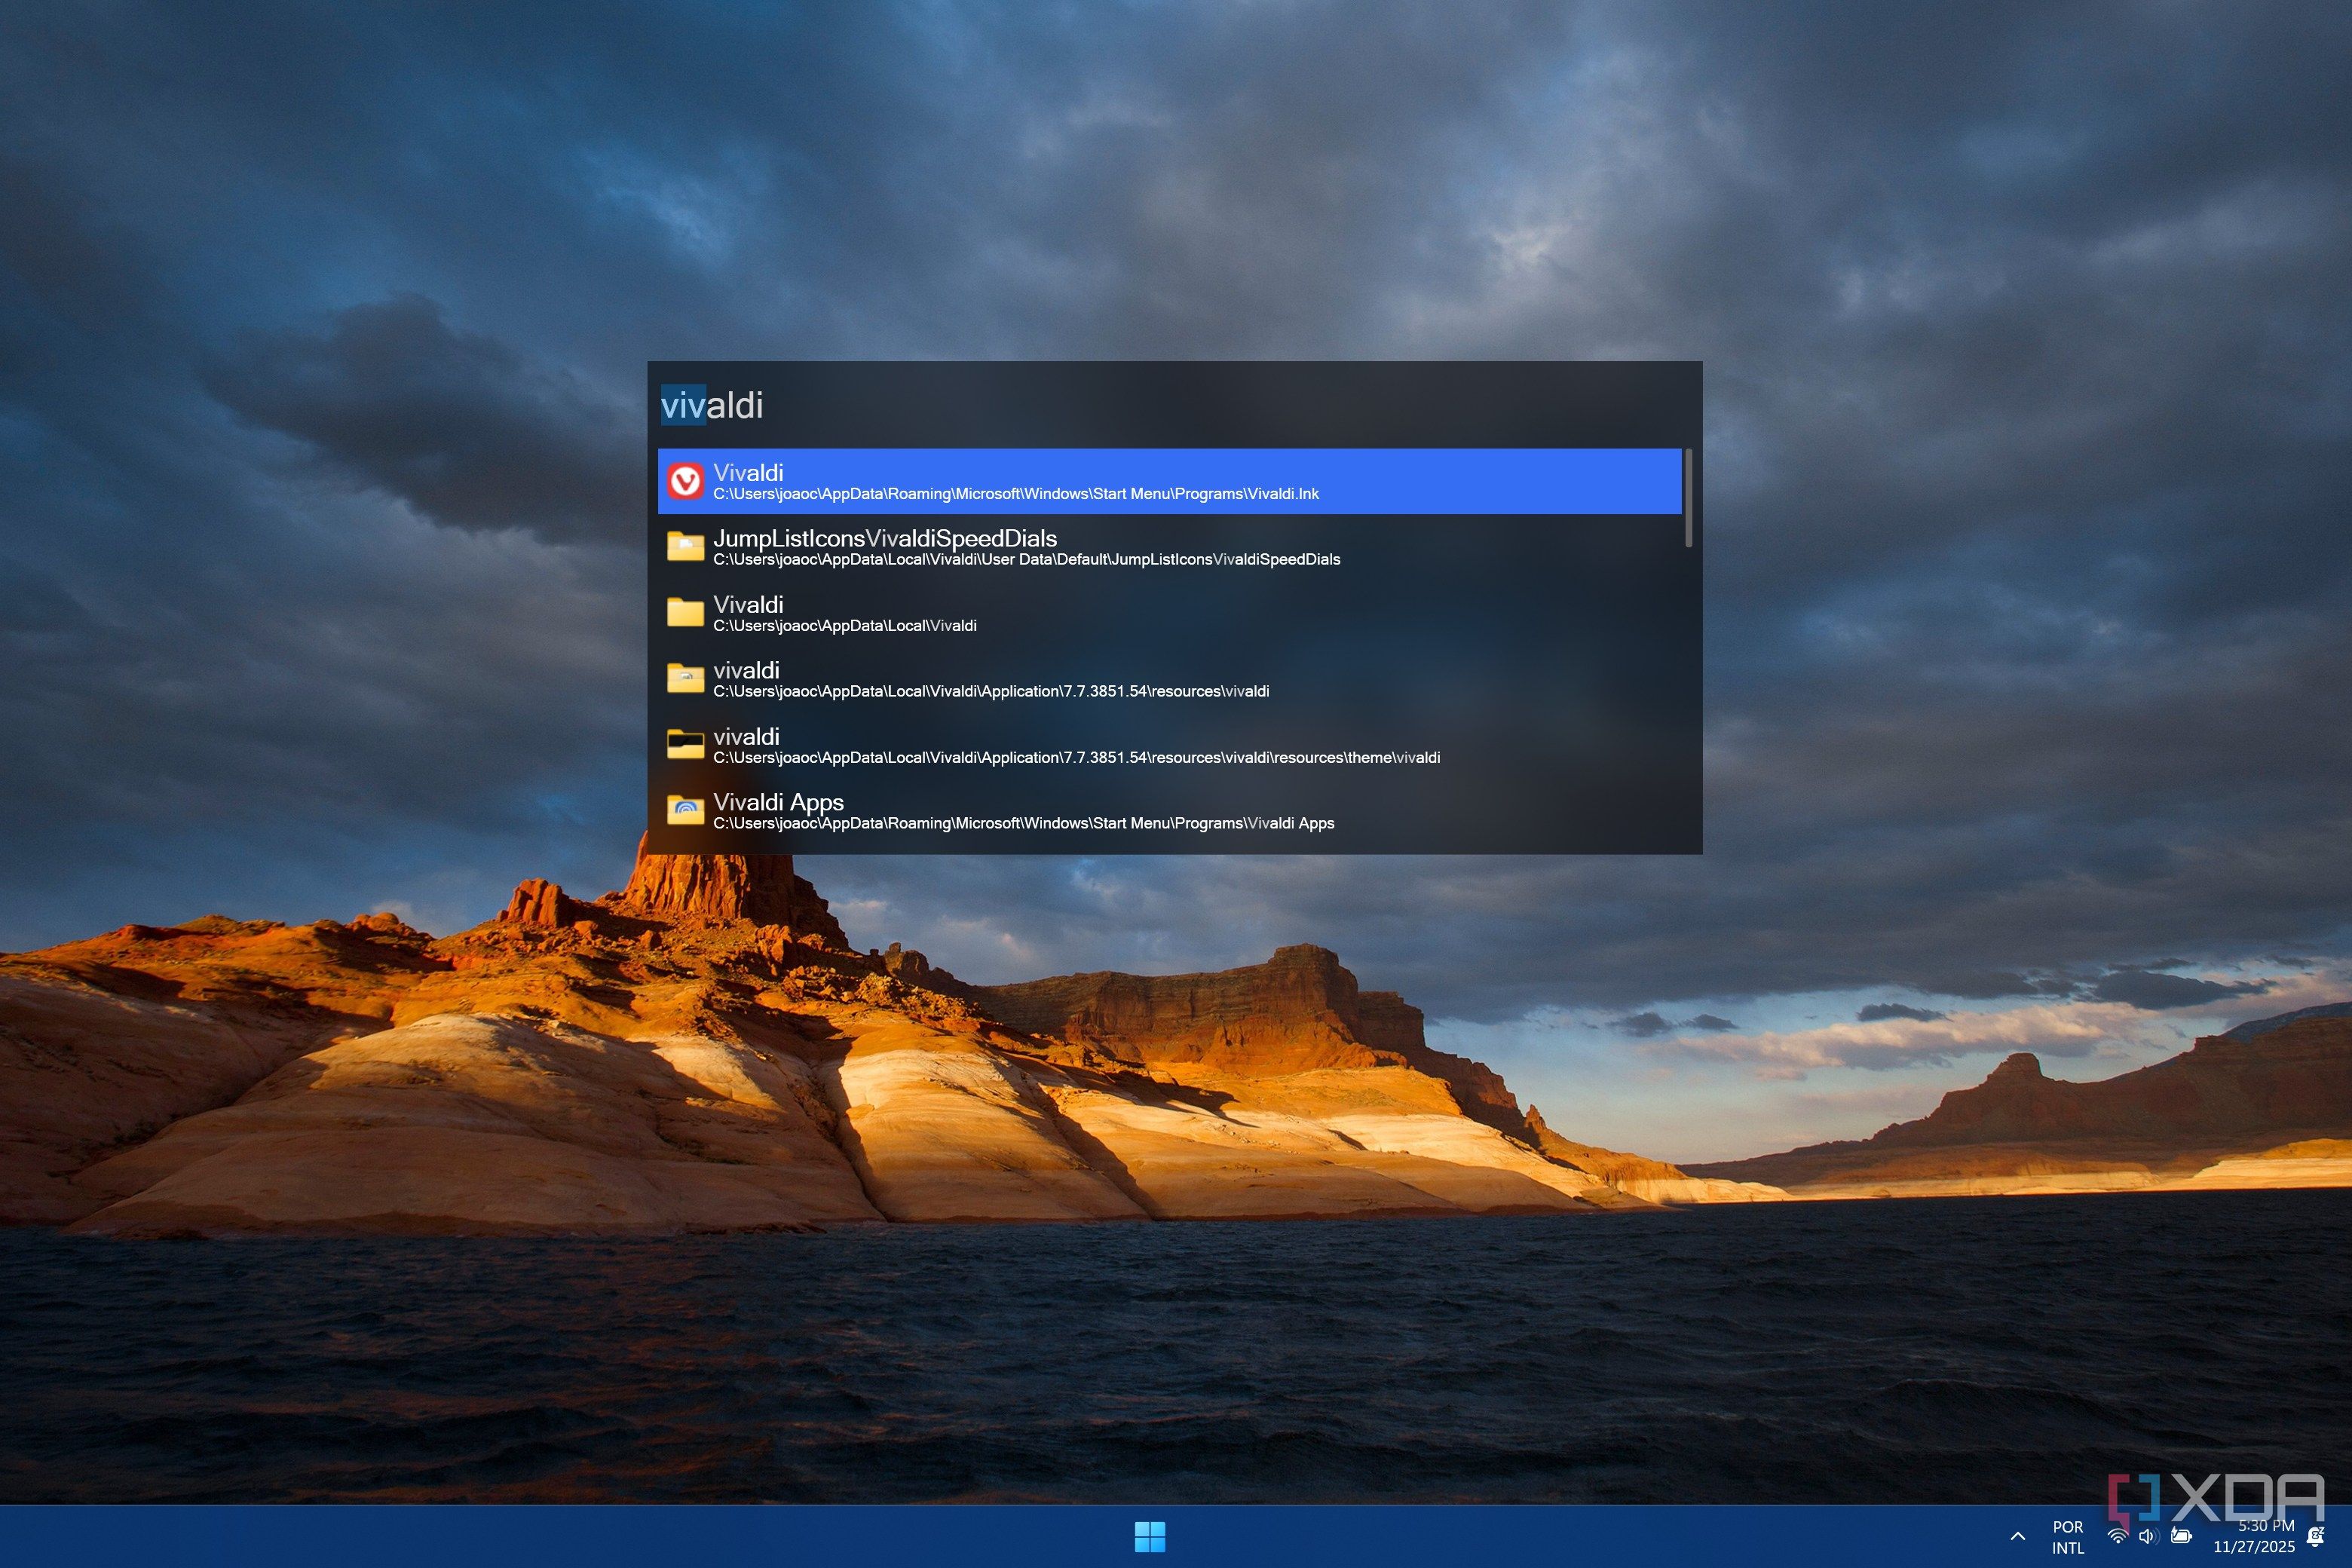The image size is (2352, 1568).
Task: Click the folder icon for resources\theme\vivaldi
Action: pos(685,744)
